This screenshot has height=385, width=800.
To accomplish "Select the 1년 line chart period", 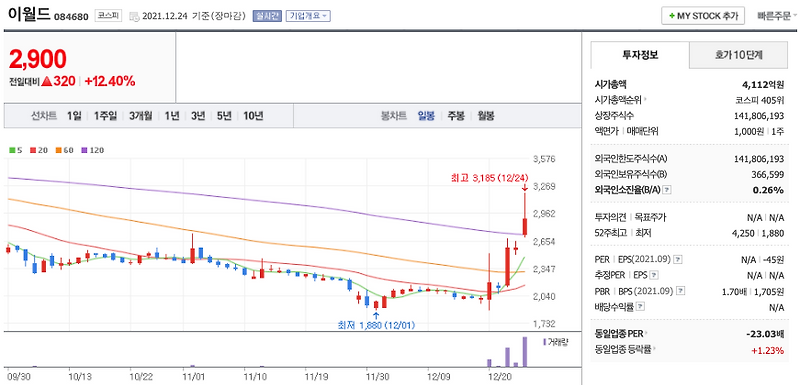I will point(172,116).
